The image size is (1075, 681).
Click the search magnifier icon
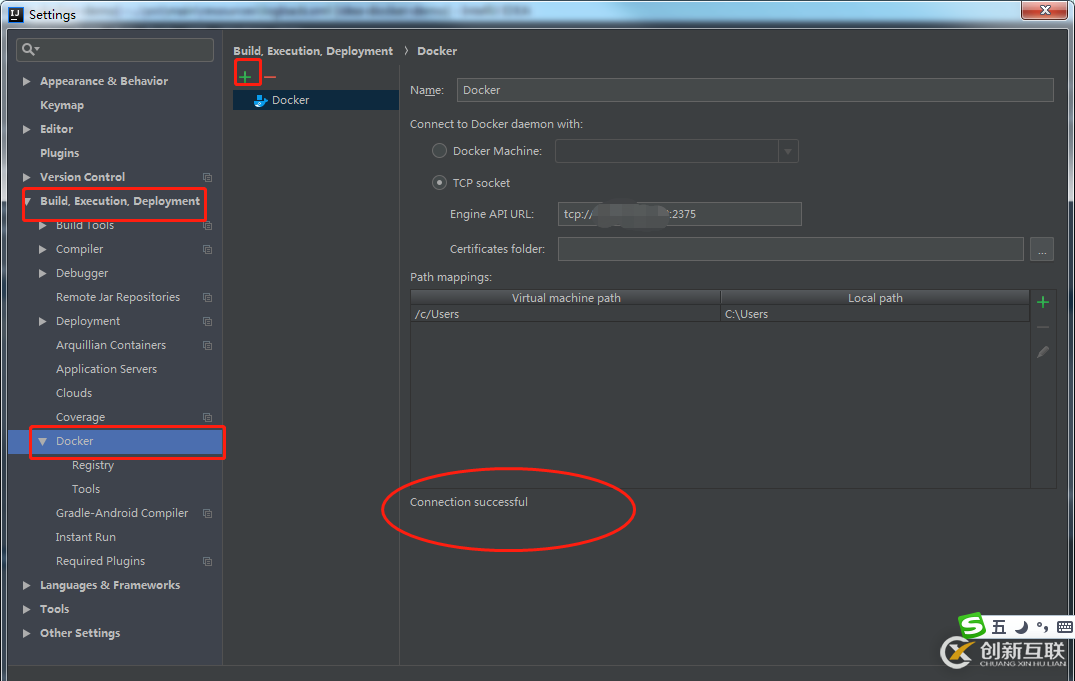pos(30,49)
